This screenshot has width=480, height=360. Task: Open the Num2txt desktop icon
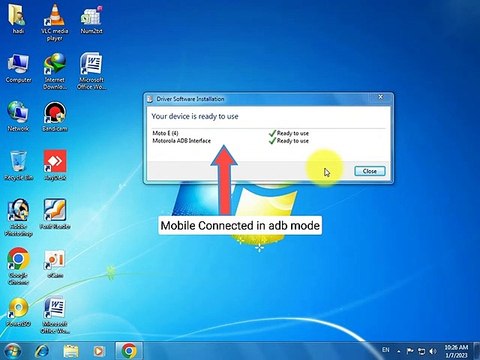91,19
